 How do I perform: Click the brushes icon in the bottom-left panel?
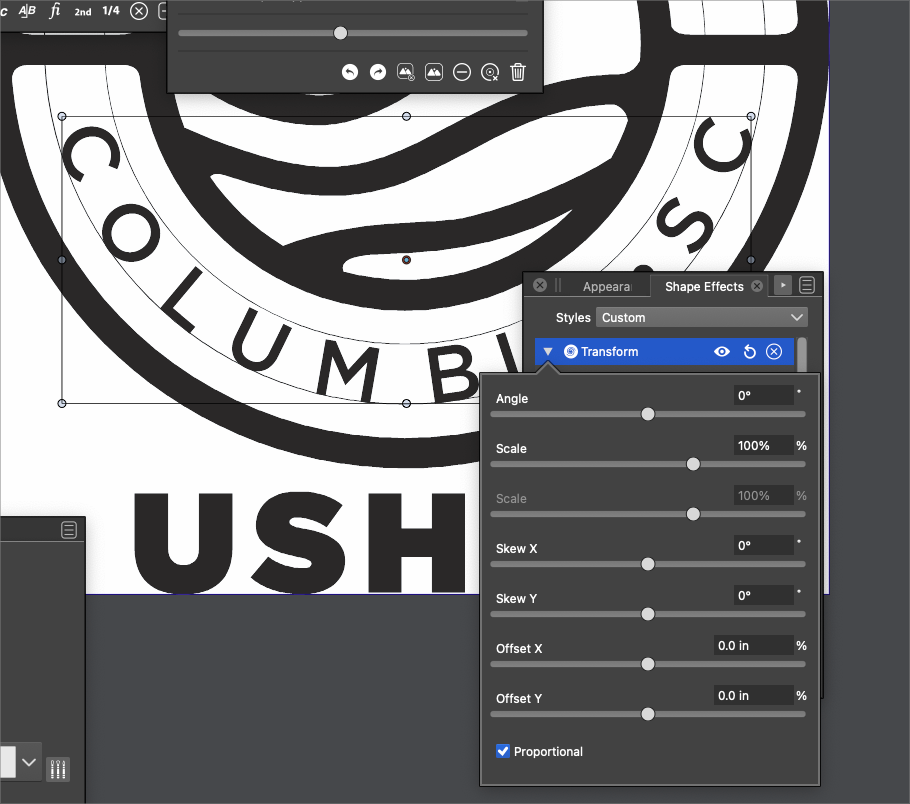pos(59,769)
